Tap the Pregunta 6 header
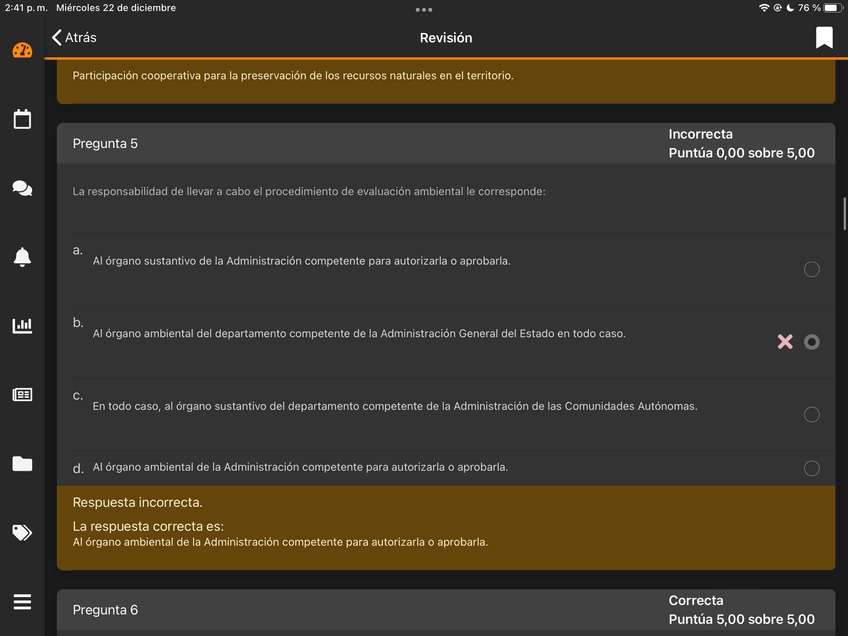Viewport: 848px width, 636px height. (x=106, y=610)
